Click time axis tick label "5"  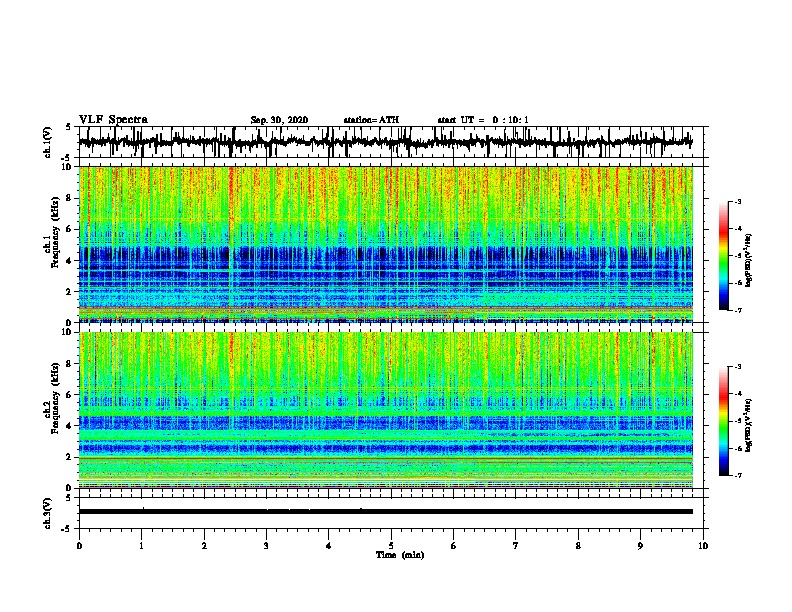click(x=391, y=546)
